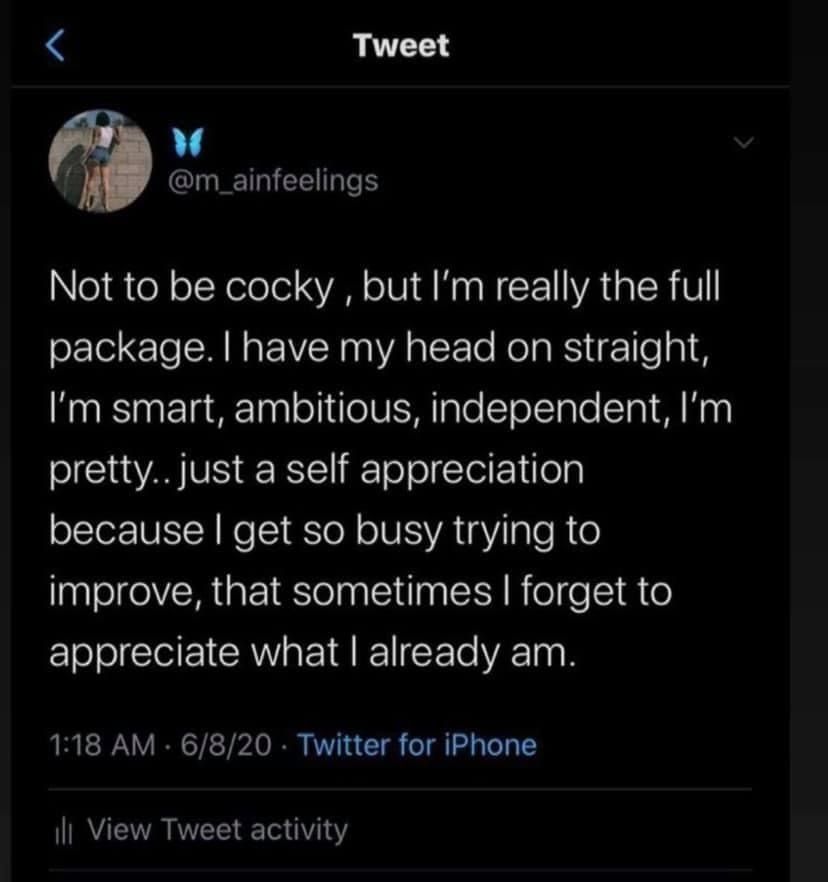Image resolution: width=828 pixels, height=882 pixels.
Task: Go back using the blue arrow
Action: (x=55, y=46)
